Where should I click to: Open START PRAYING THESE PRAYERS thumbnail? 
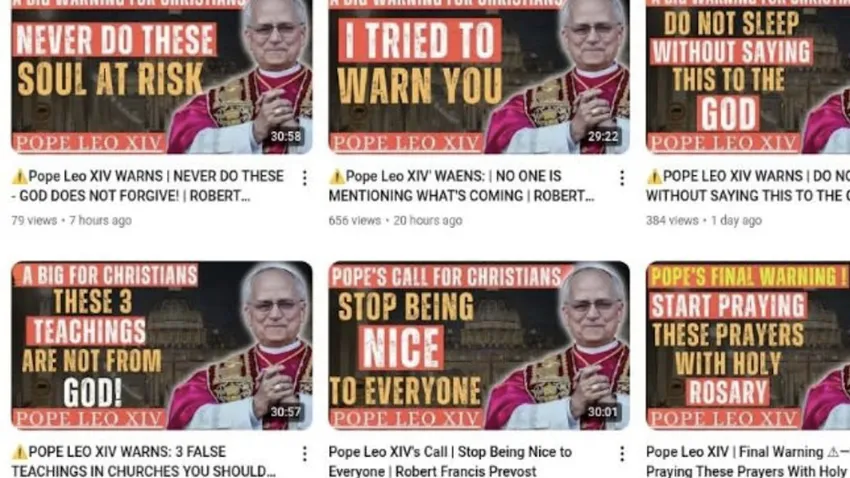(748, 346)
